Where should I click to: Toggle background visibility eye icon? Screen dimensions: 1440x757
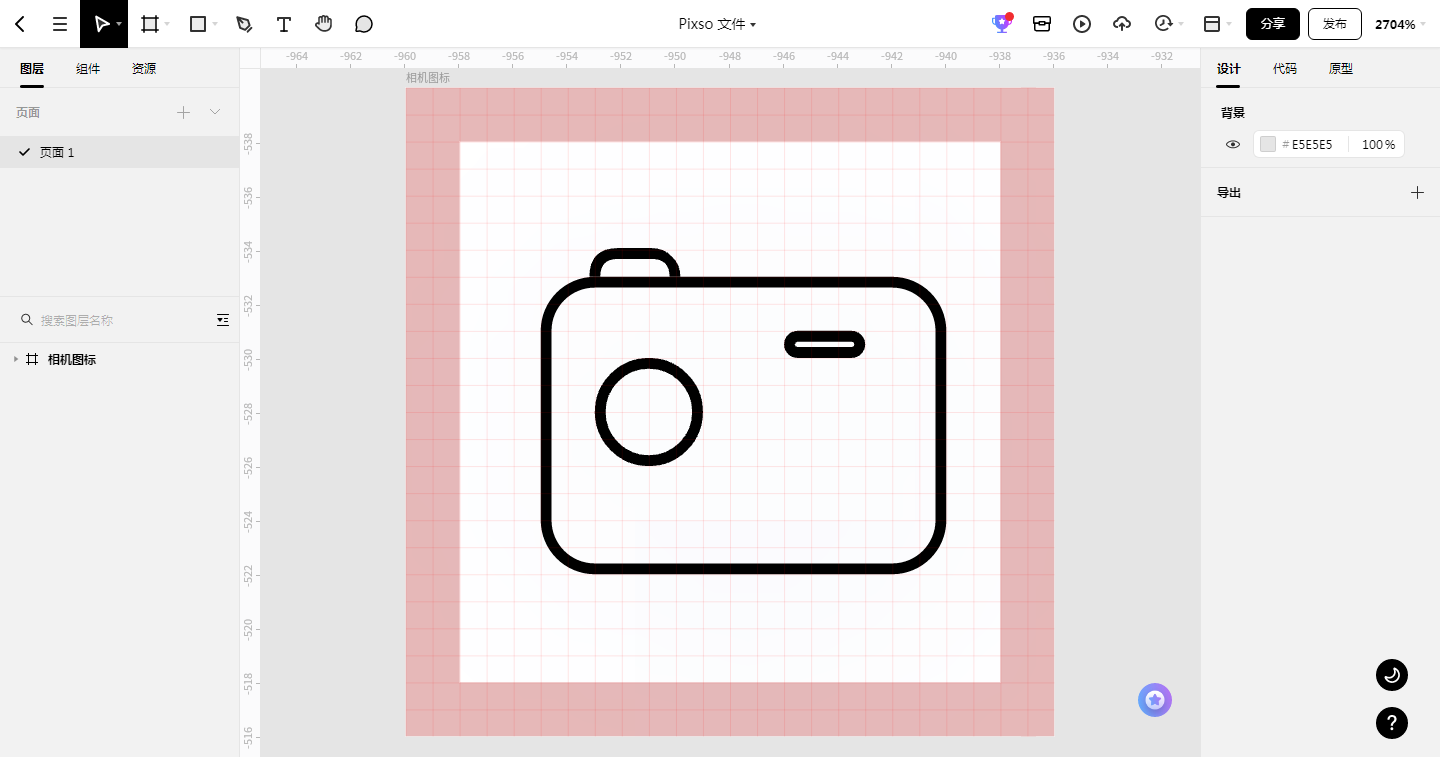(x=1233, y=144)
